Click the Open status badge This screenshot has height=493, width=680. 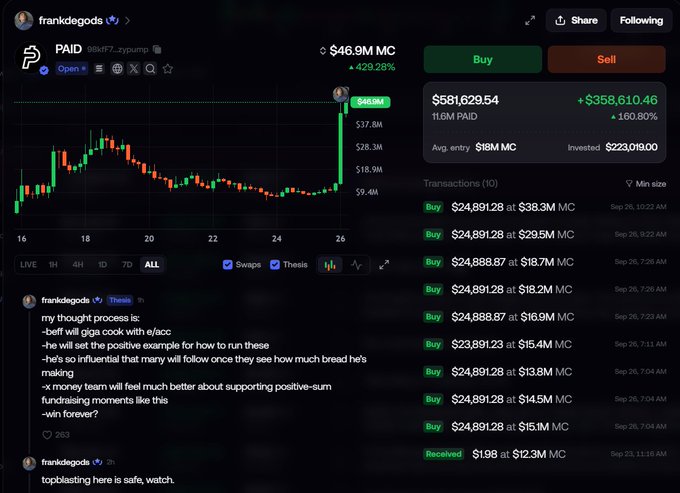72,69
